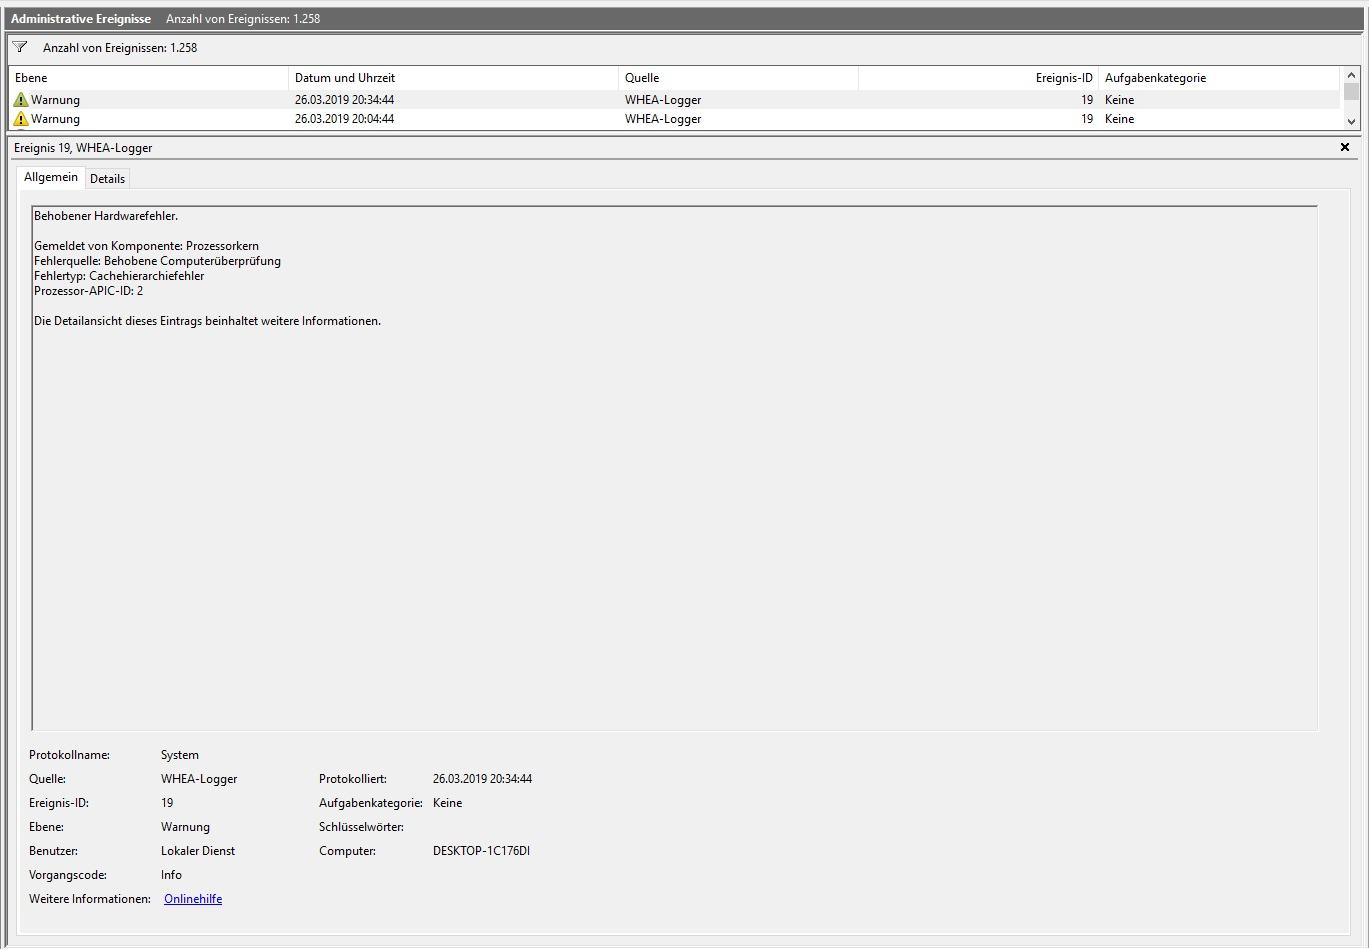The height and width of the screenshot is (949, 1369).
Task: Click Benutzer value 'Lokaler Dienst'
Action: (198, 851)
